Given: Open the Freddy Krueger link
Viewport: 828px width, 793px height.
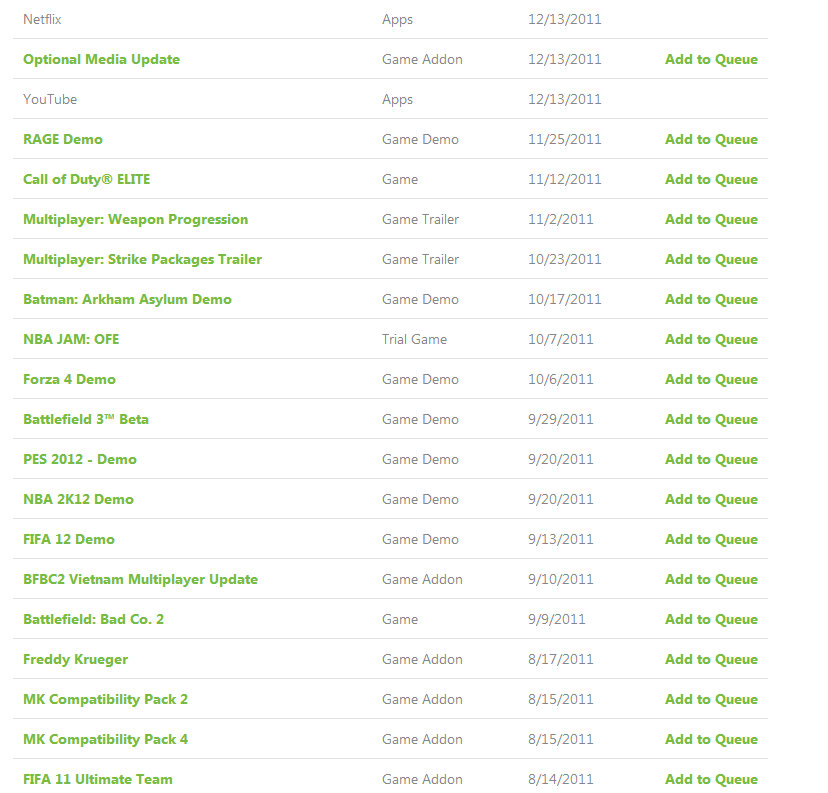Looking at the screenshot, I should [x=76, y=659].
